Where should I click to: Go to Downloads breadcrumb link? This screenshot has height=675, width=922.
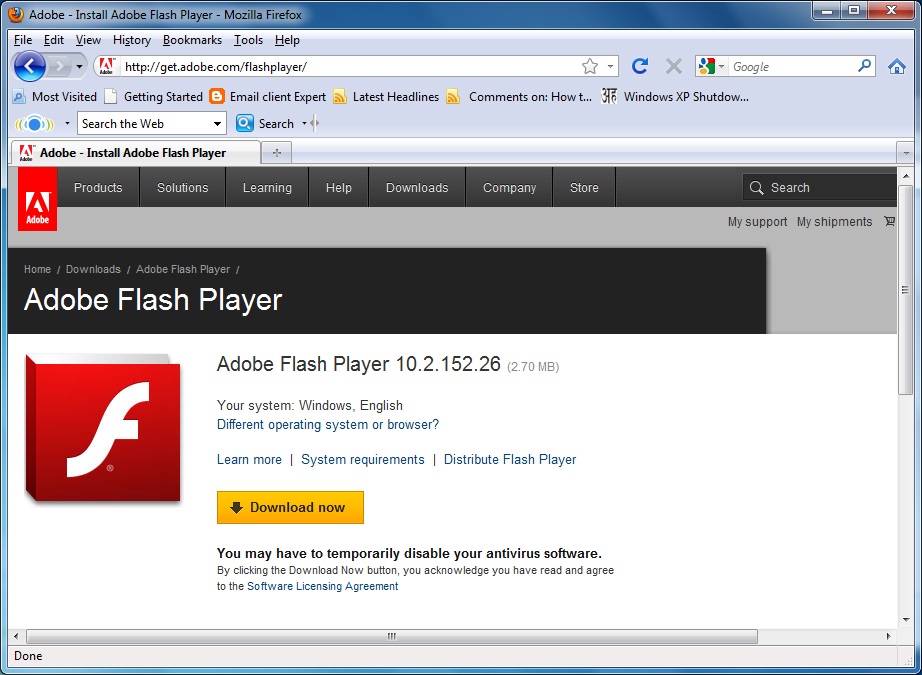93,269
